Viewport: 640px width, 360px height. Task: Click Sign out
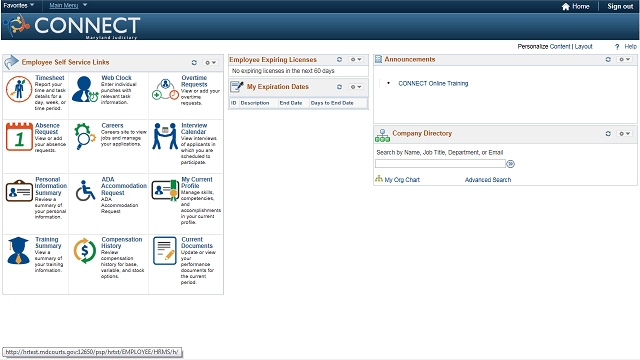[620, 7]
